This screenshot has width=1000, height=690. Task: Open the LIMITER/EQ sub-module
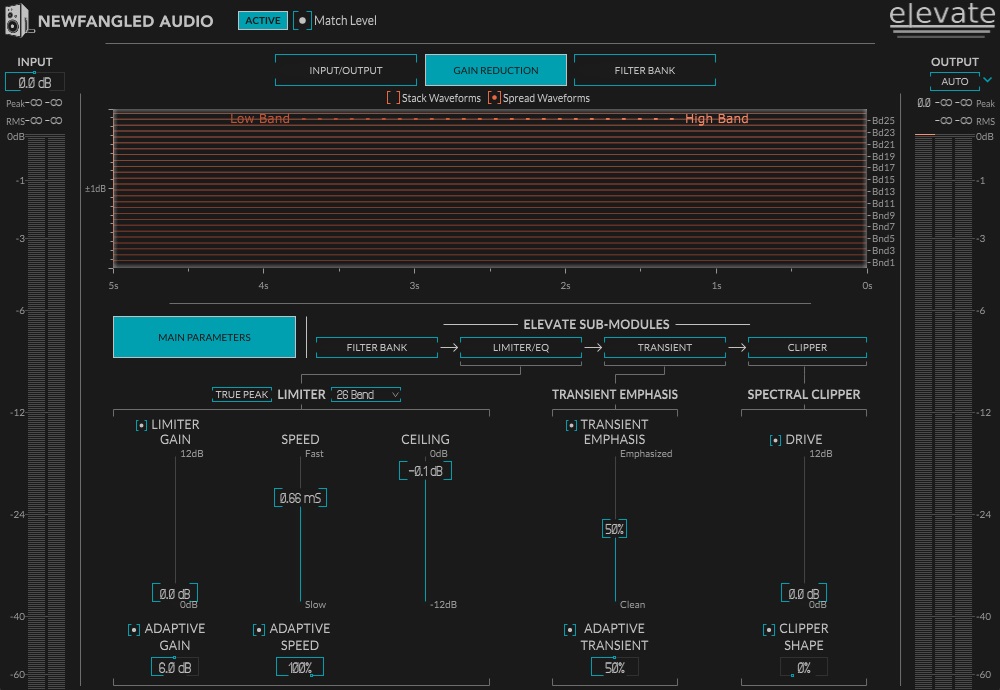pos(520,347)
